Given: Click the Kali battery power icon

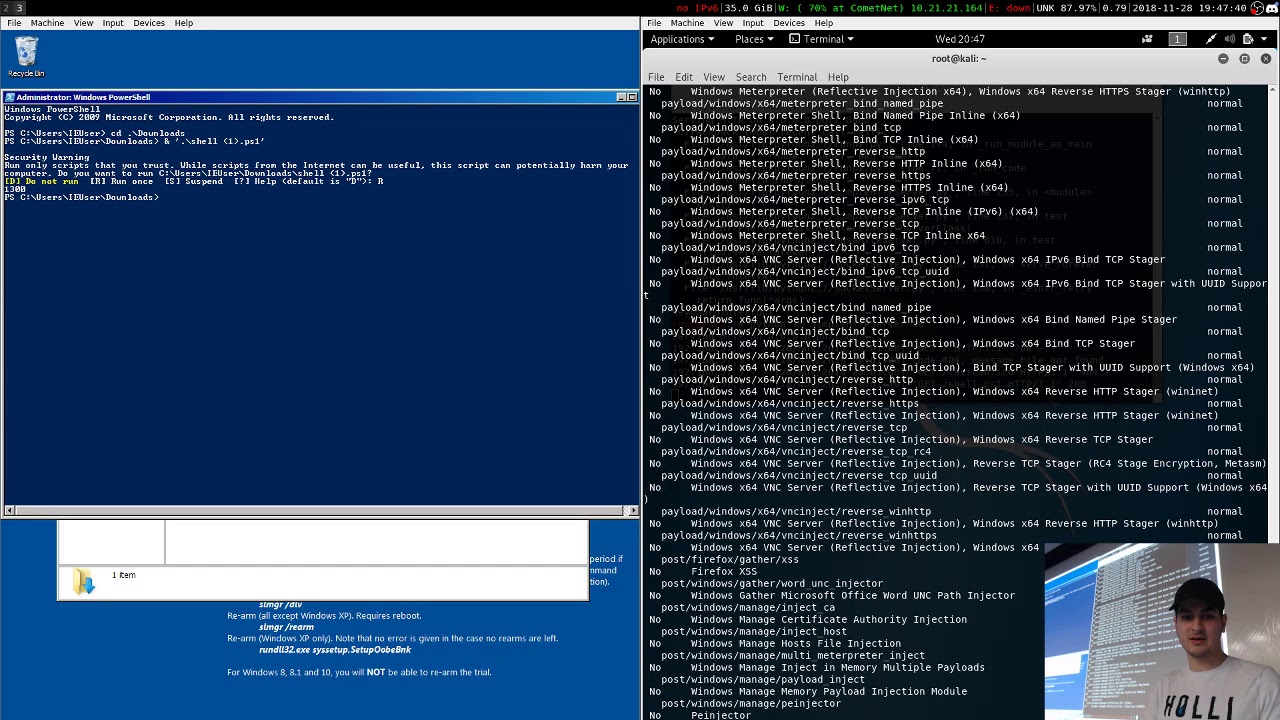Looking at the screenshot, I should click(1247, 39).
